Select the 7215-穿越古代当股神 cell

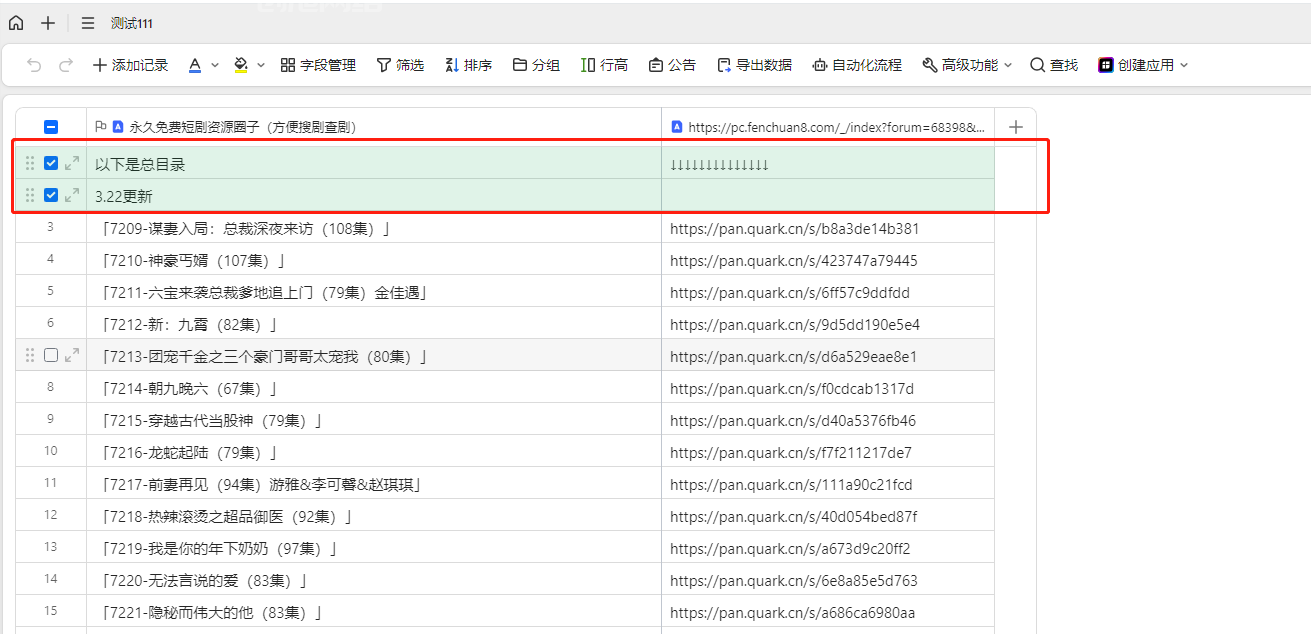(x=374, y=419)
